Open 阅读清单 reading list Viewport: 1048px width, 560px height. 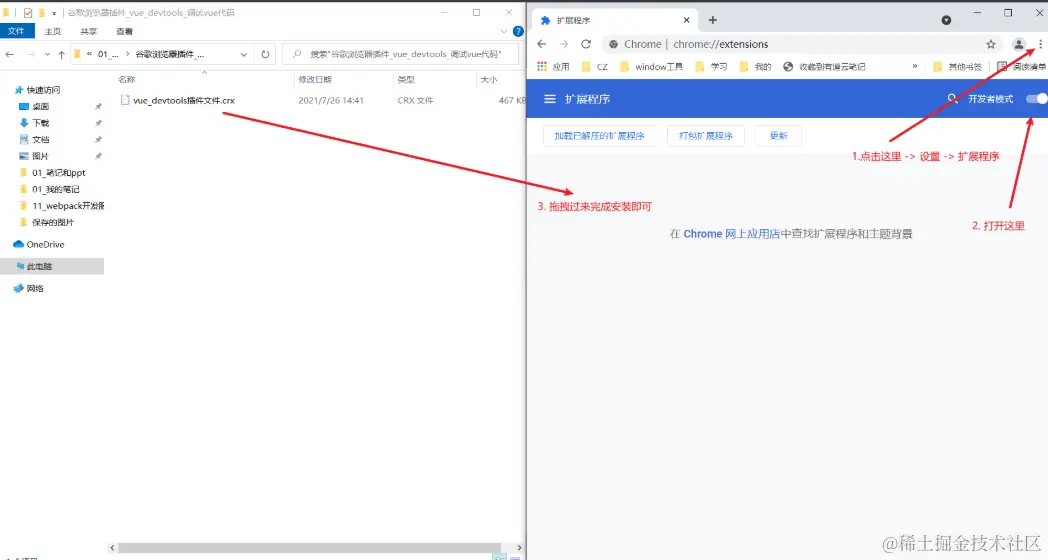(1021, 66)
